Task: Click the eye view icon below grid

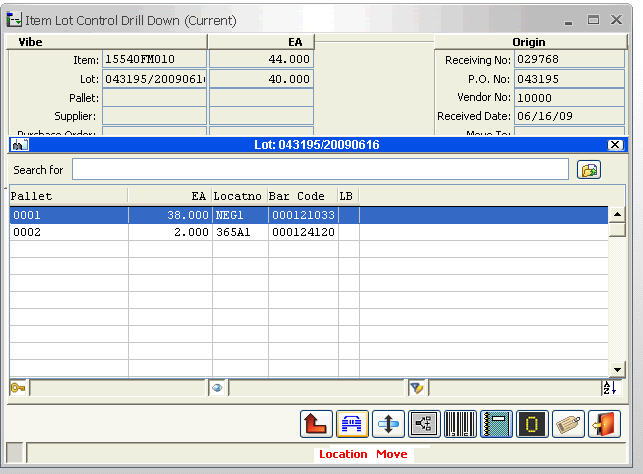Action: pyautogui.click(x=217, y=388)
